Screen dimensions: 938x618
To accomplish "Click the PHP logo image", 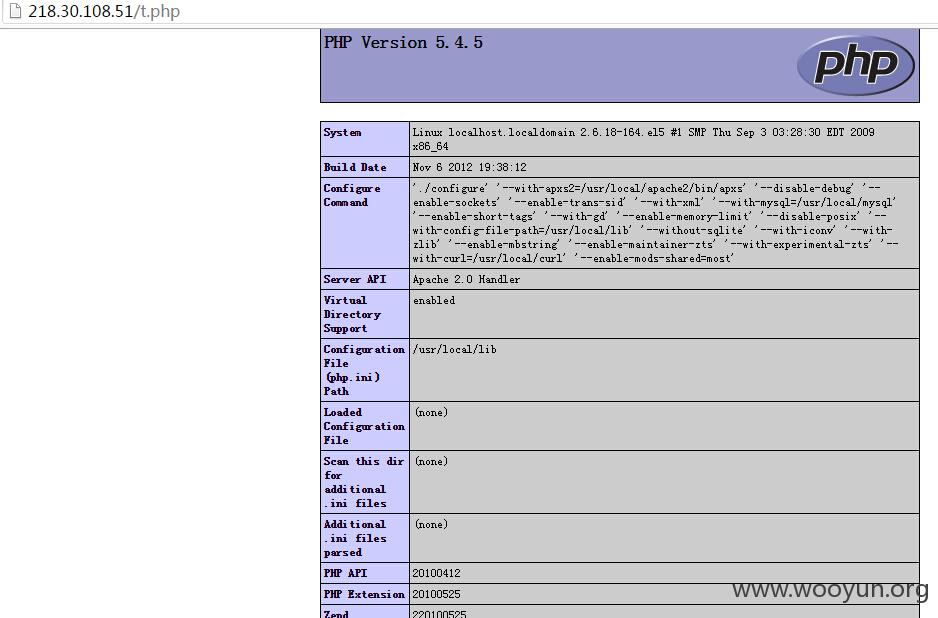I will pos(855,65).
